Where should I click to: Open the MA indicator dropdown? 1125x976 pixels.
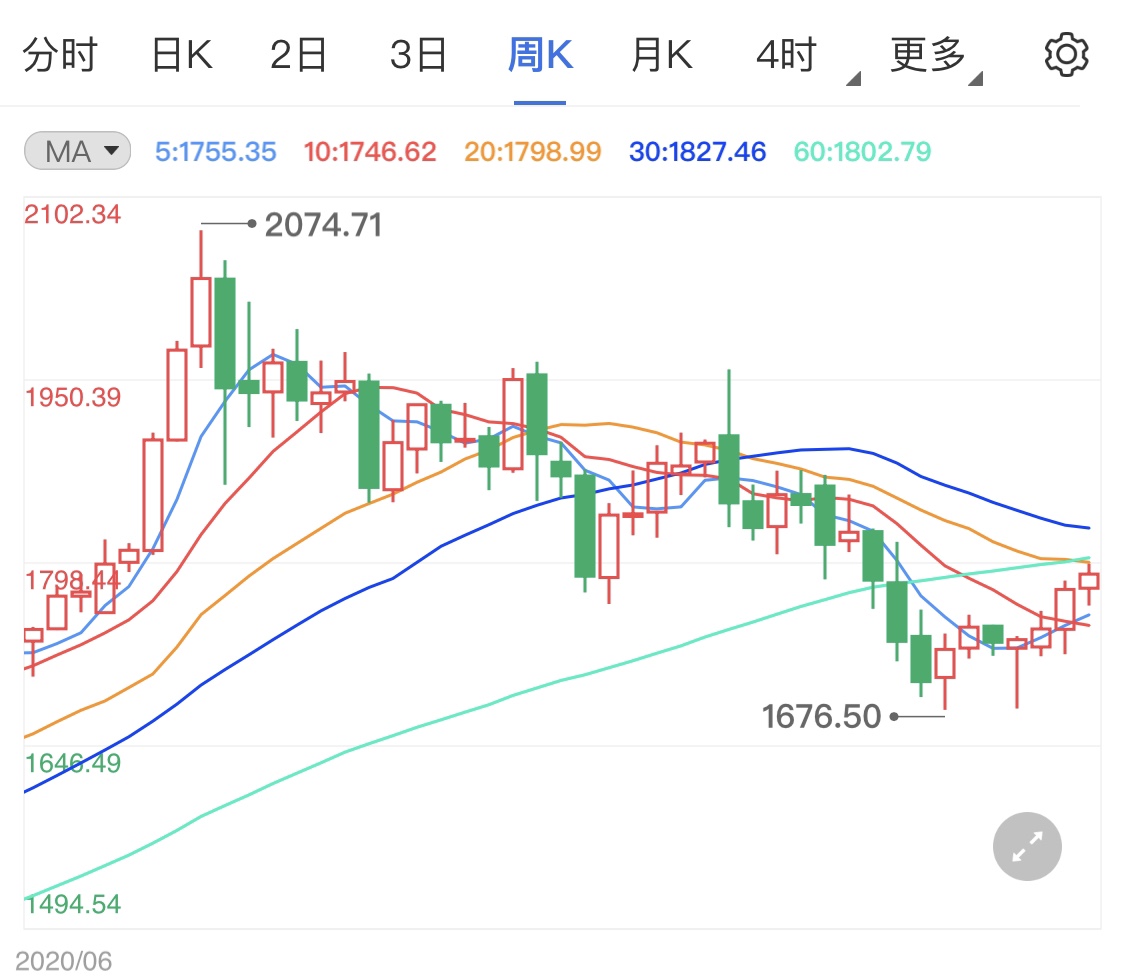click(77, 151)
